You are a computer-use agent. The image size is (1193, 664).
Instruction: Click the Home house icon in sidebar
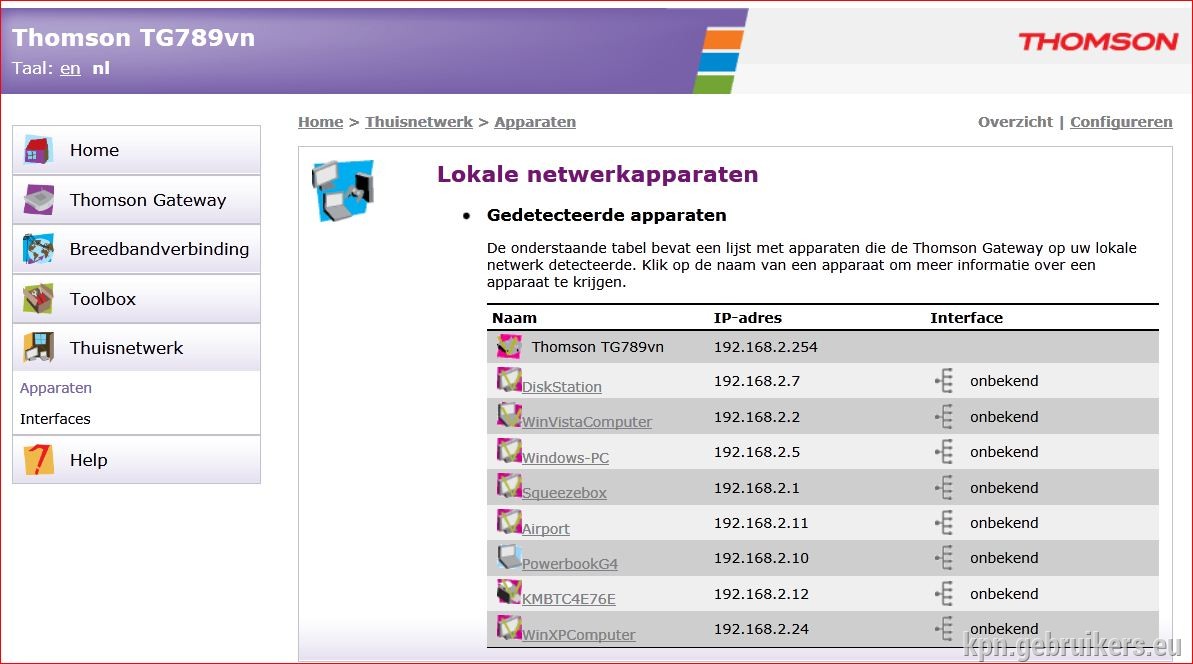[x=38, y=150]
